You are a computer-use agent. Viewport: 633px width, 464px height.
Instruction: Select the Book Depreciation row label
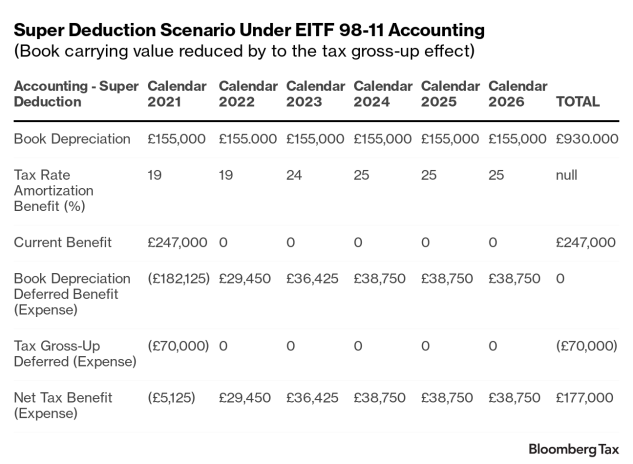coord(73,139)
